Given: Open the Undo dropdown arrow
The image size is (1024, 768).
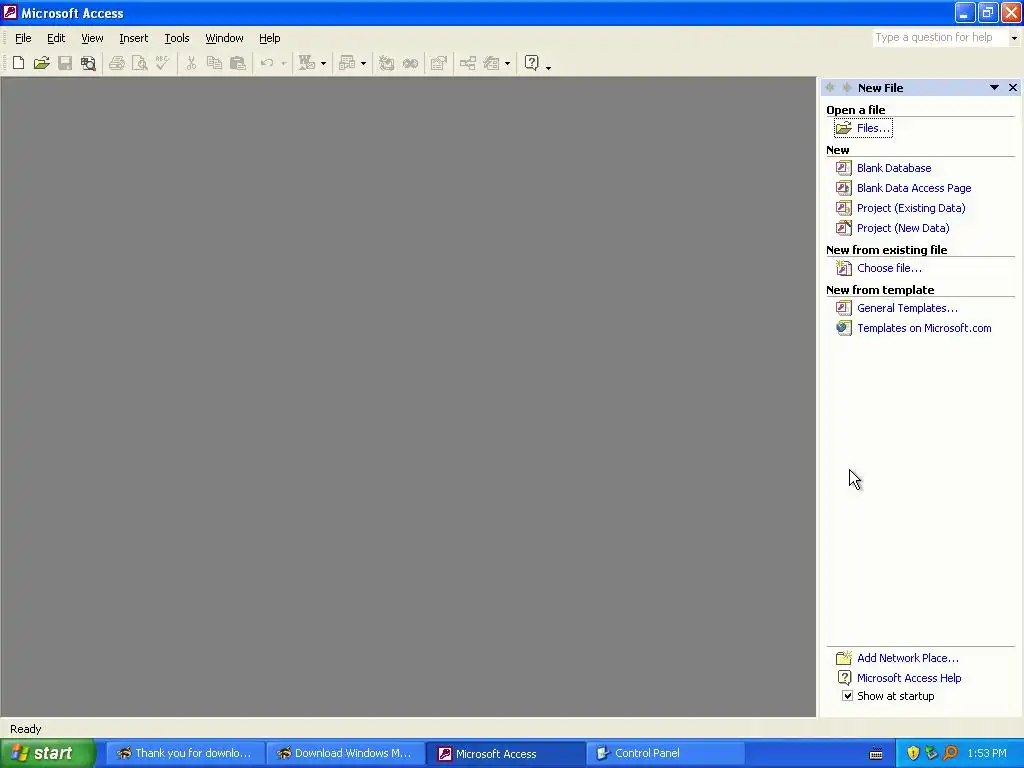Looking at the screenshot, I should click(x=283, y=63).
